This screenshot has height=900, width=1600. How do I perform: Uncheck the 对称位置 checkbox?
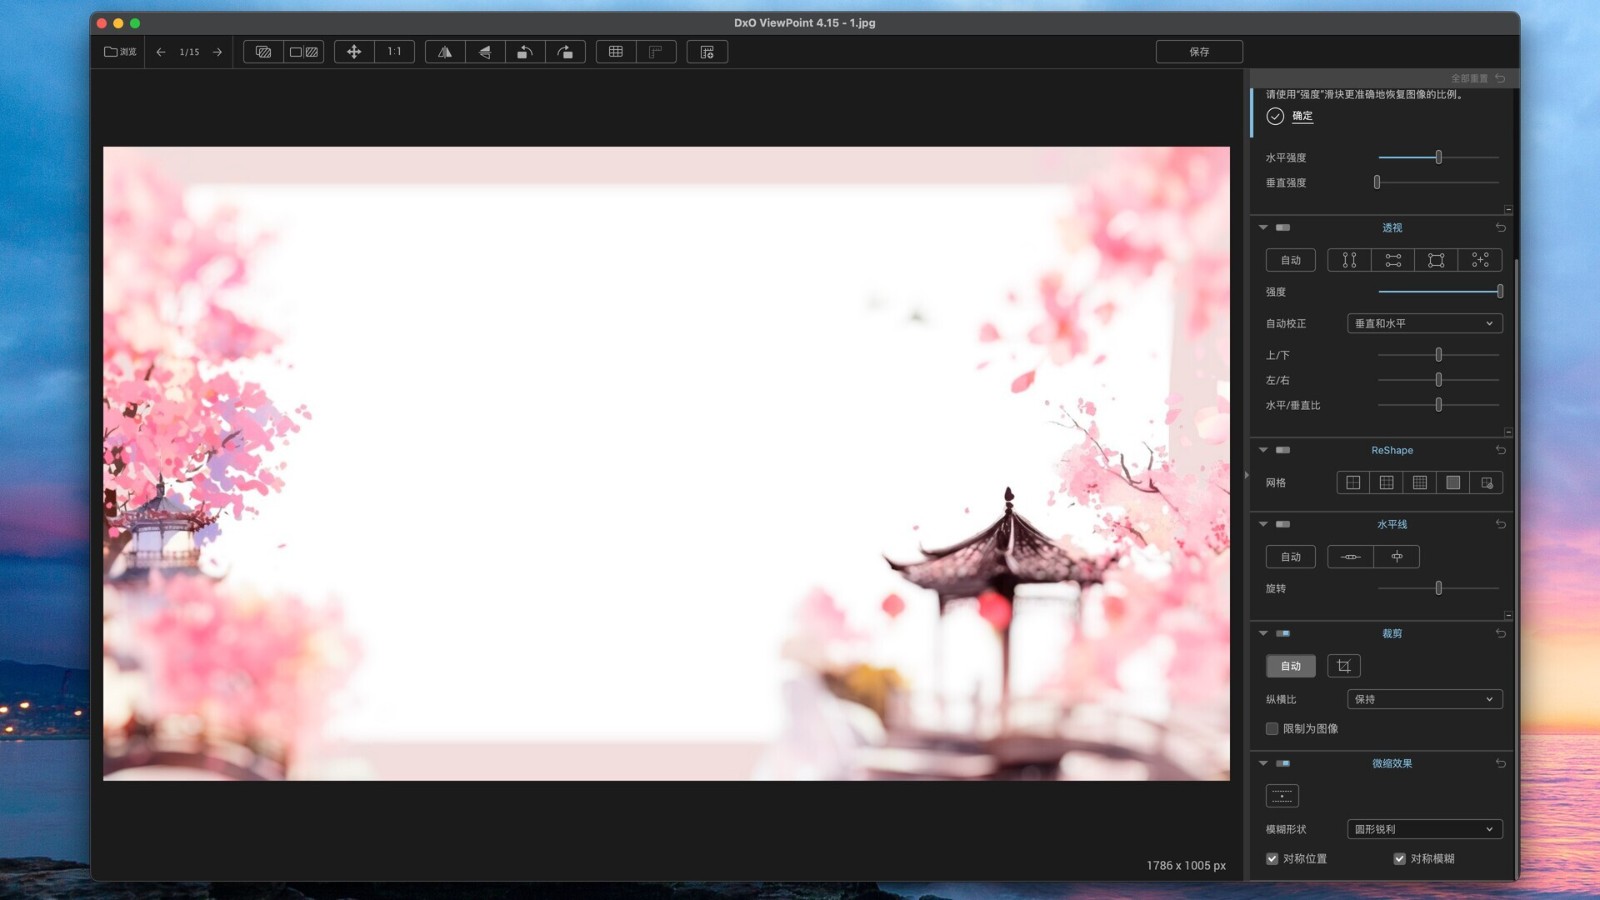coord(1272,859)
